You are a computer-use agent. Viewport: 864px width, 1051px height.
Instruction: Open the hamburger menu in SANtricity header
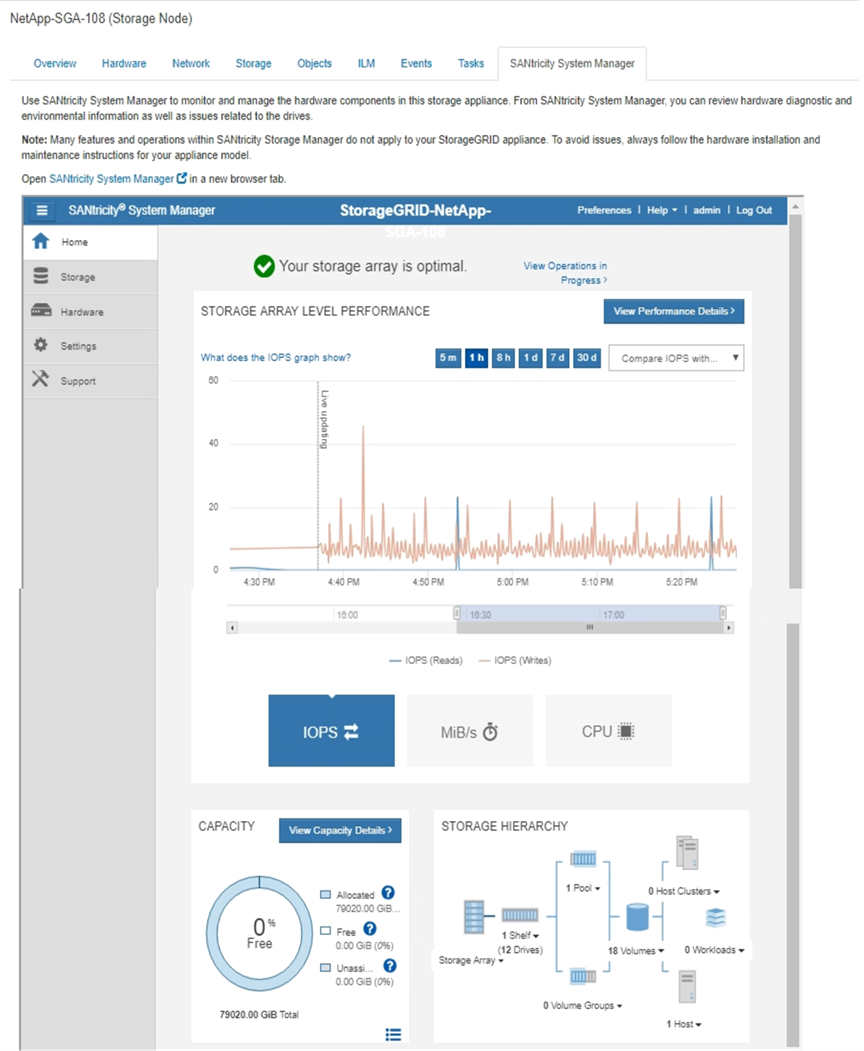pos(42,210)
